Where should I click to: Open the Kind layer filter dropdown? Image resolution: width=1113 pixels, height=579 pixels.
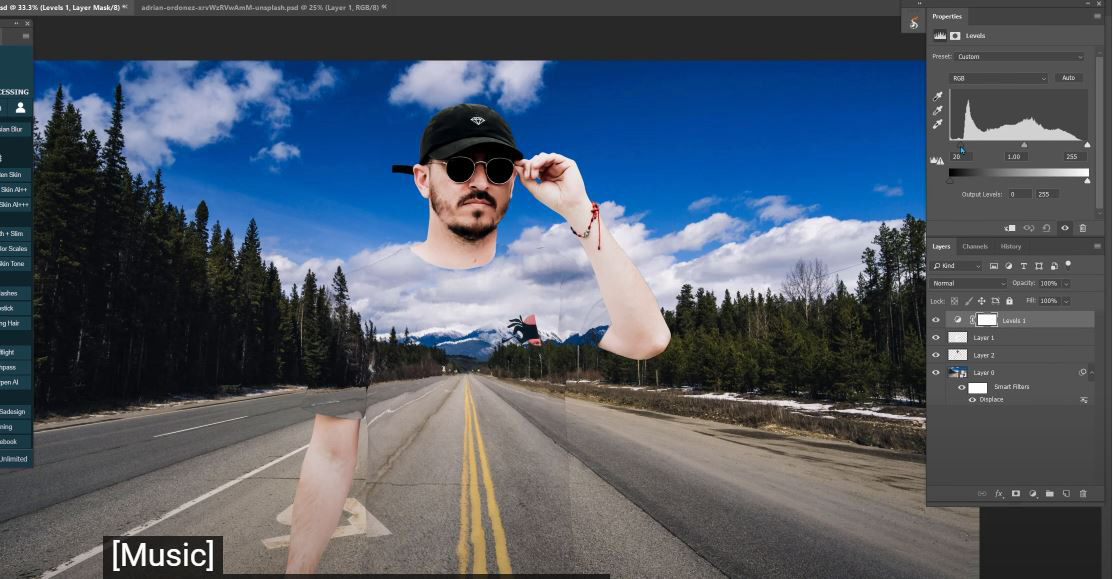coord(957,266)
